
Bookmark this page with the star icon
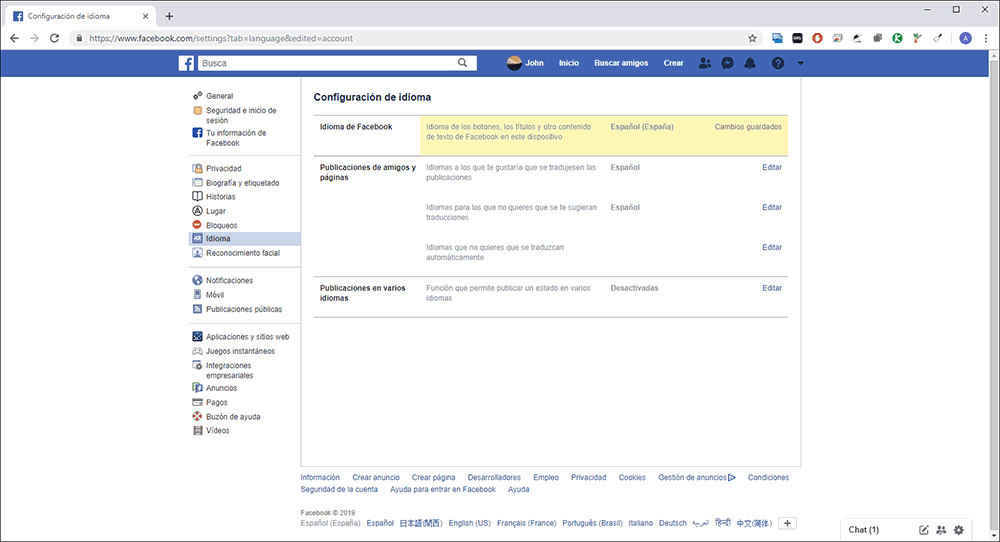(x=753, y=38)
